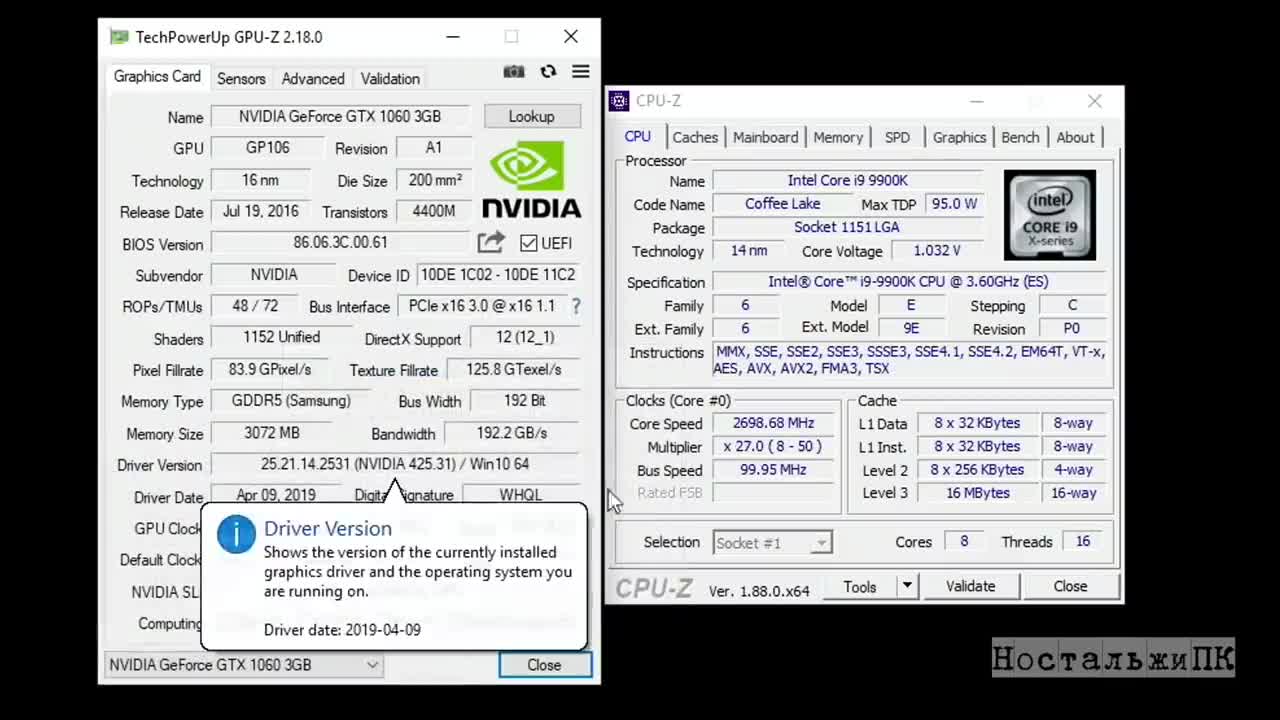Click the Threads count value 16
1280x720 pixels.
[1083, 542]
